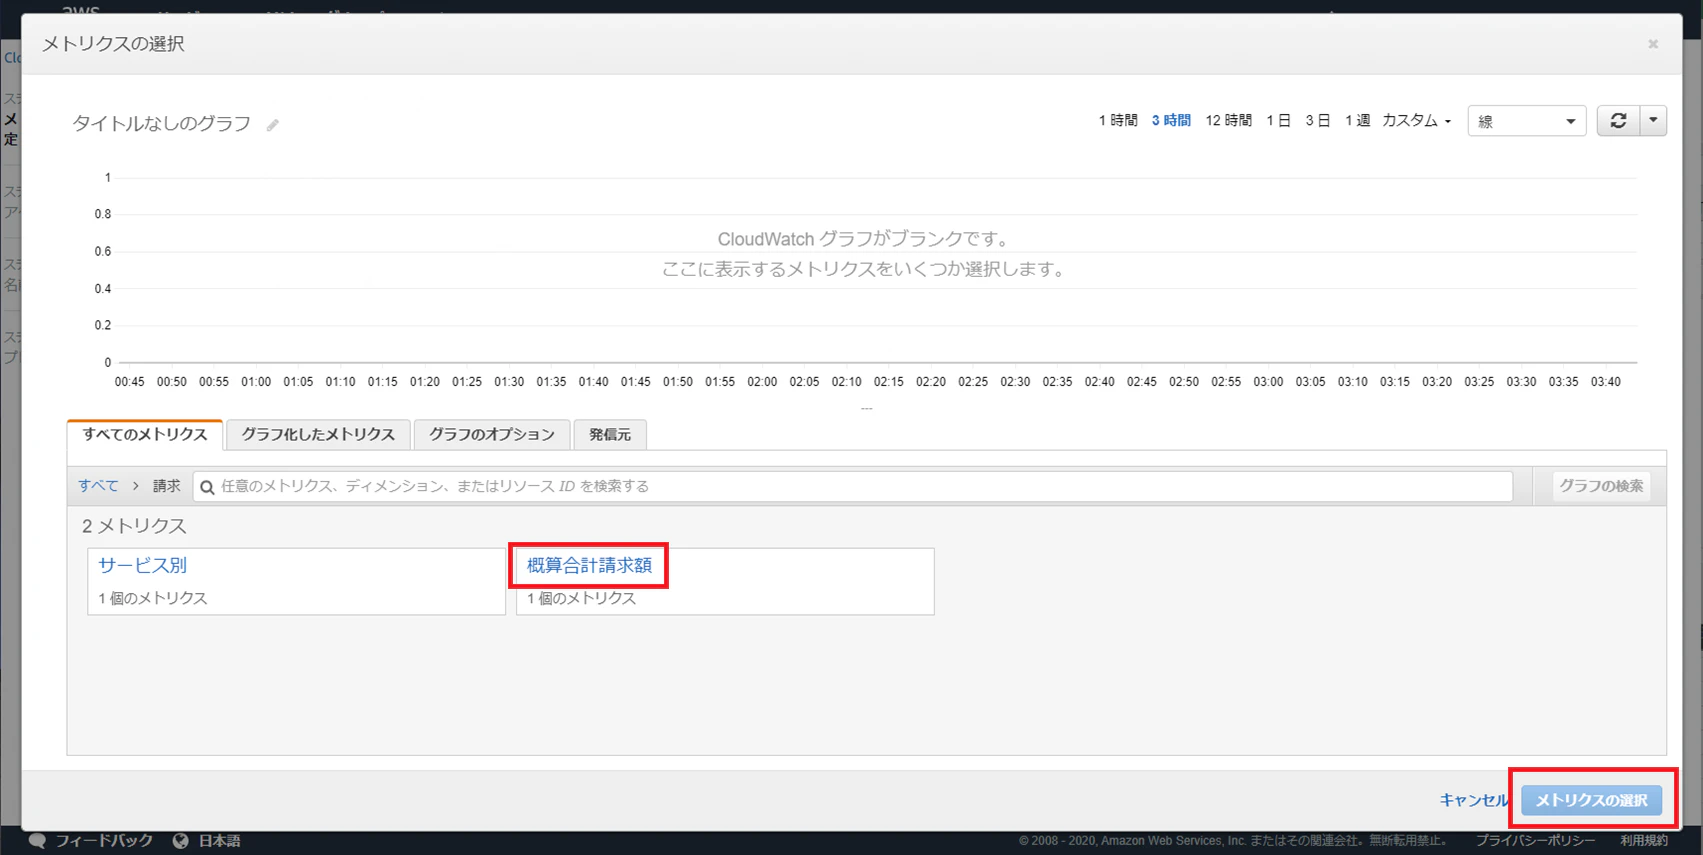This screenshot has height=855, width=1703.
Task: Open the 発信元 tab
Action: 610,435
